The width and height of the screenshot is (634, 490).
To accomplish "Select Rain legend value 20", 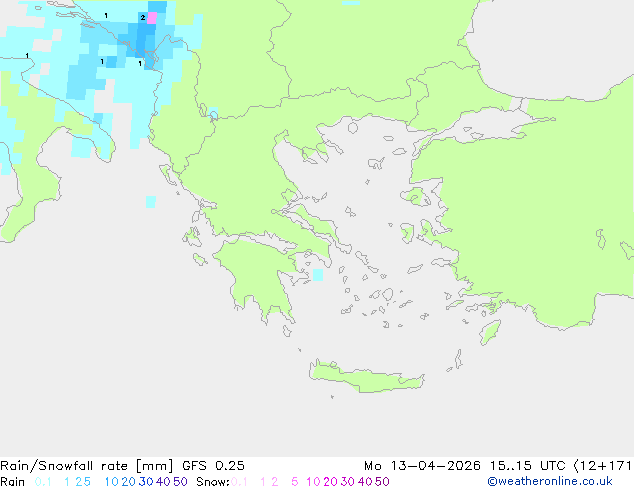I will pyautogui.click(x=128, y=482).
